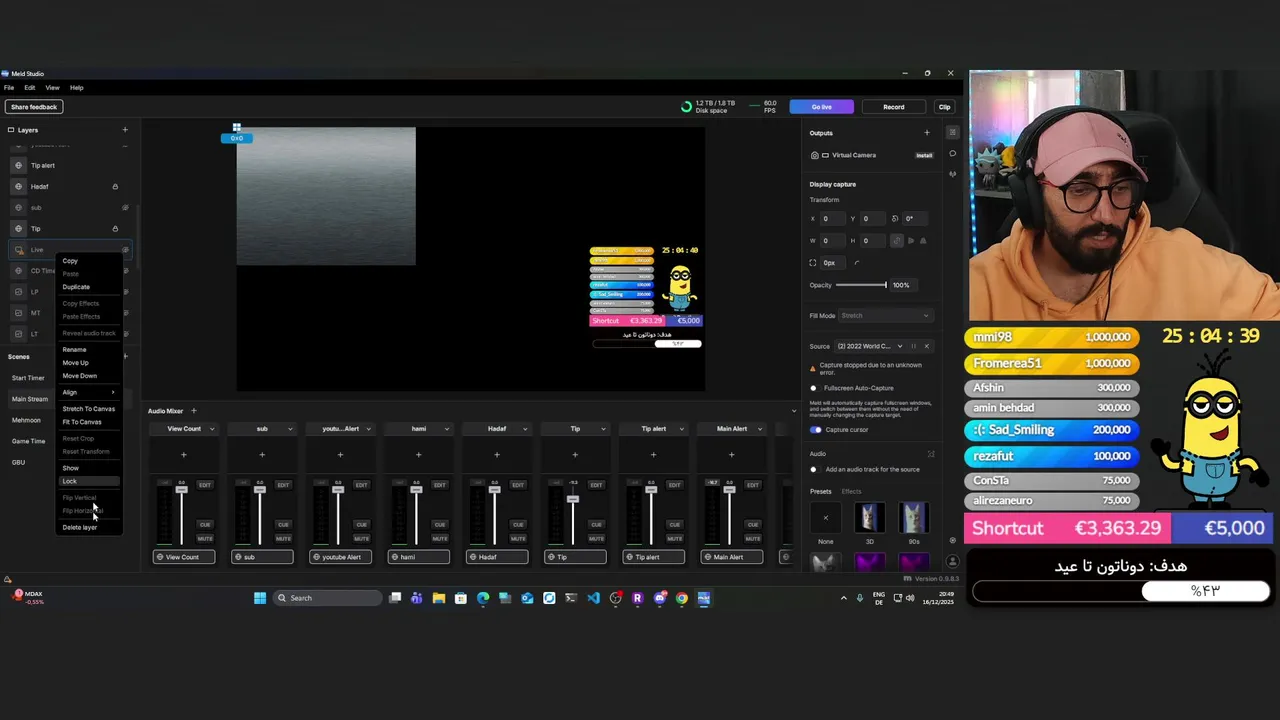The height and width of the screenshot is (720, 1280).
Task: Open the Hadaf track dropdown
Action: [x=525, y=429]
